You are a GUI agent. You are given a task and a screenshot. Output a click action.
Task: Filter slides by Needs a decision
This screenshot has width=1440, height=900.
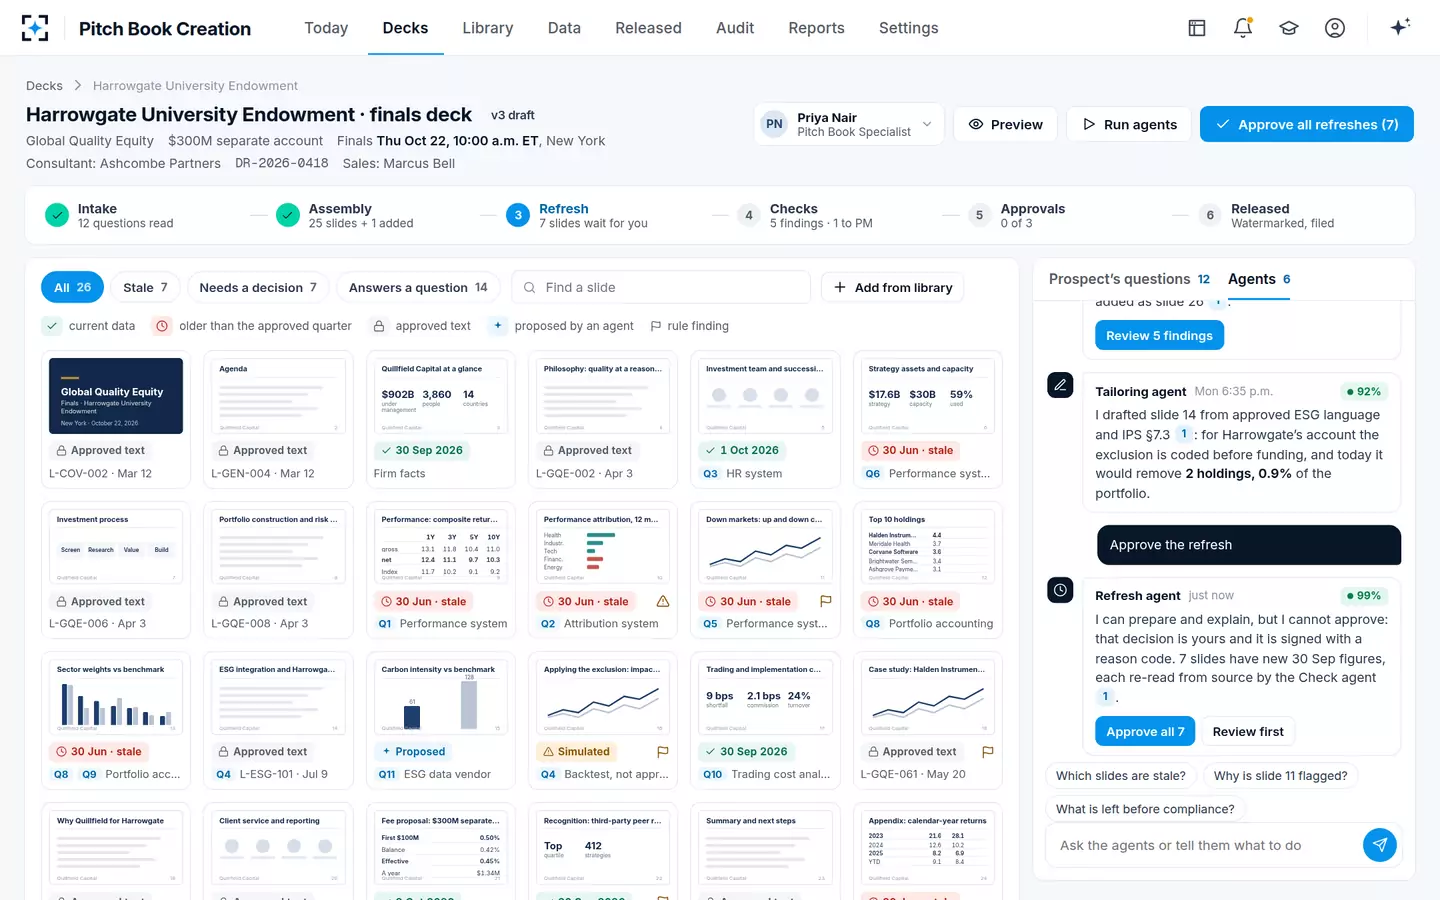[258, 287]
